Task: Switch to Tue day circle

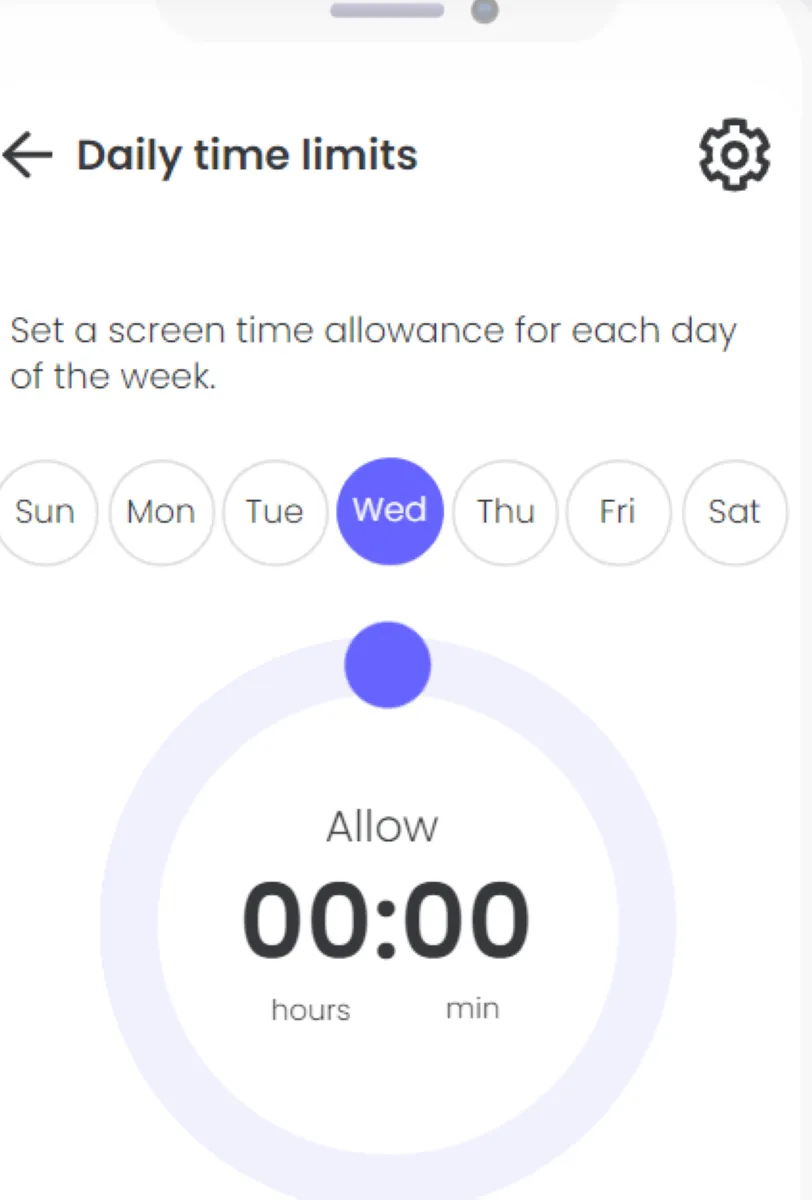Action: [275, 511]
